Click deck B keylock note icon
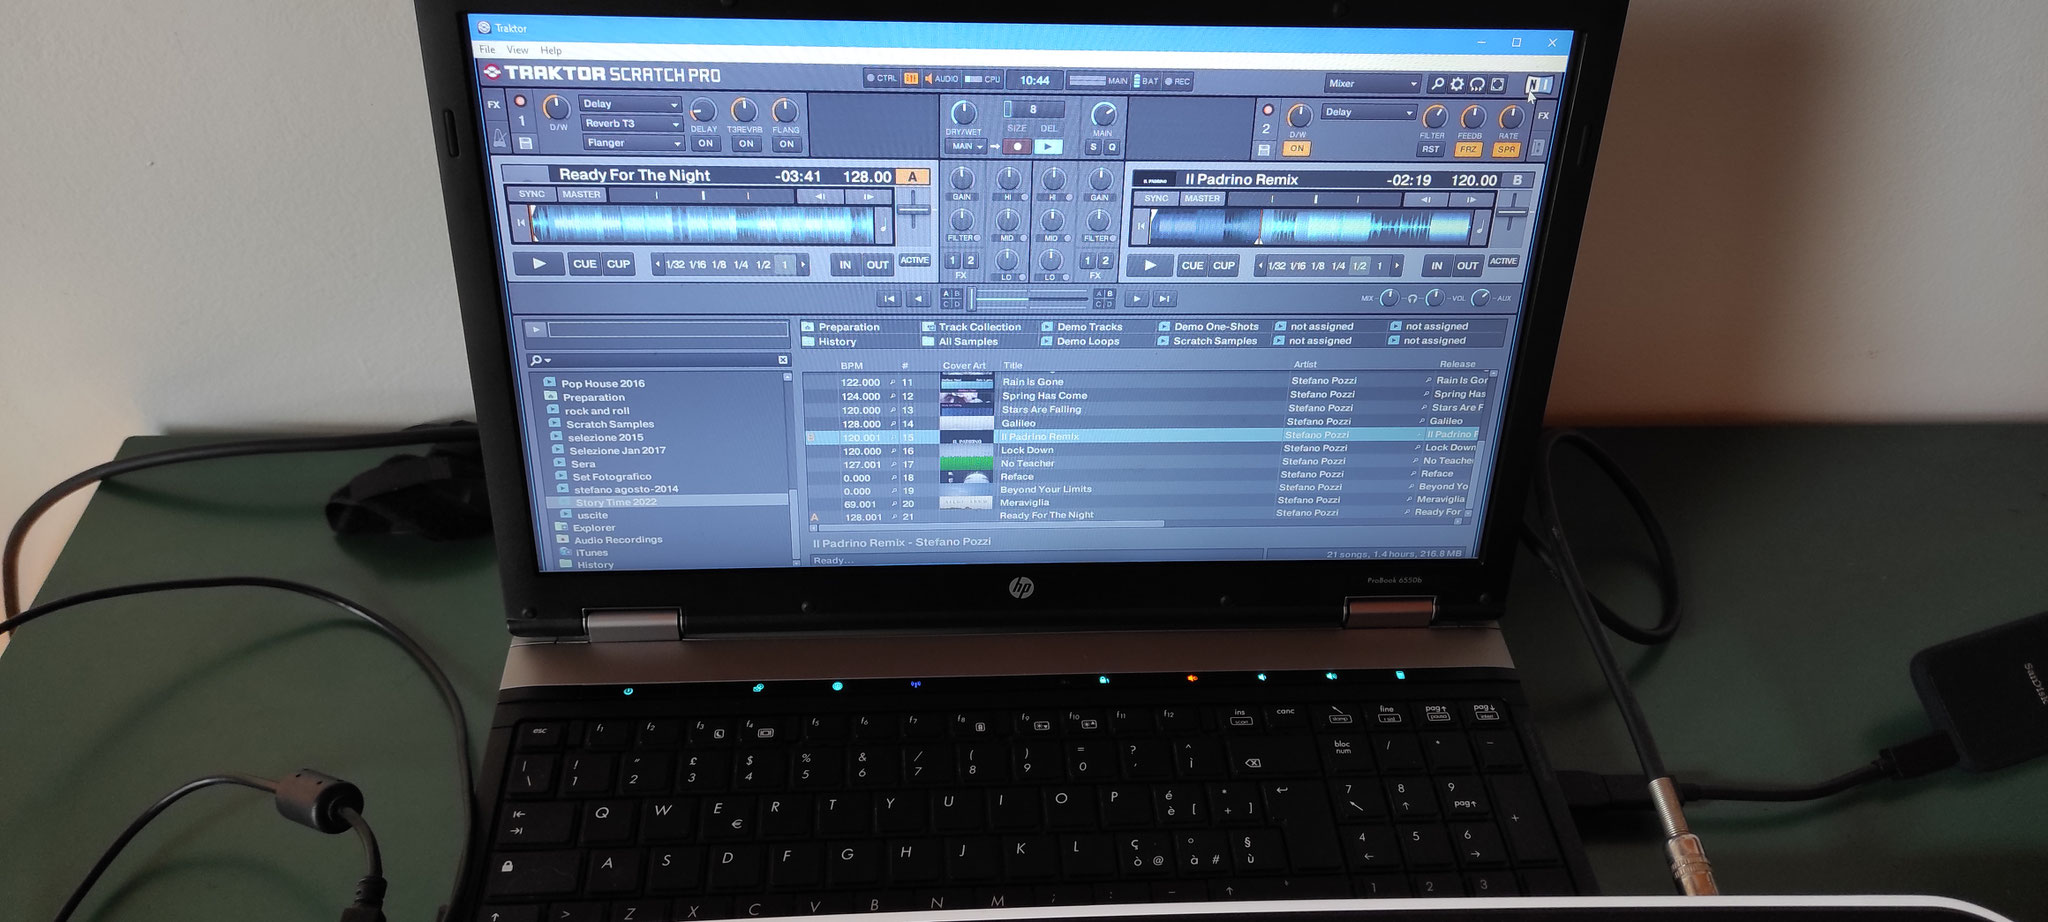 click(1482, 229)
